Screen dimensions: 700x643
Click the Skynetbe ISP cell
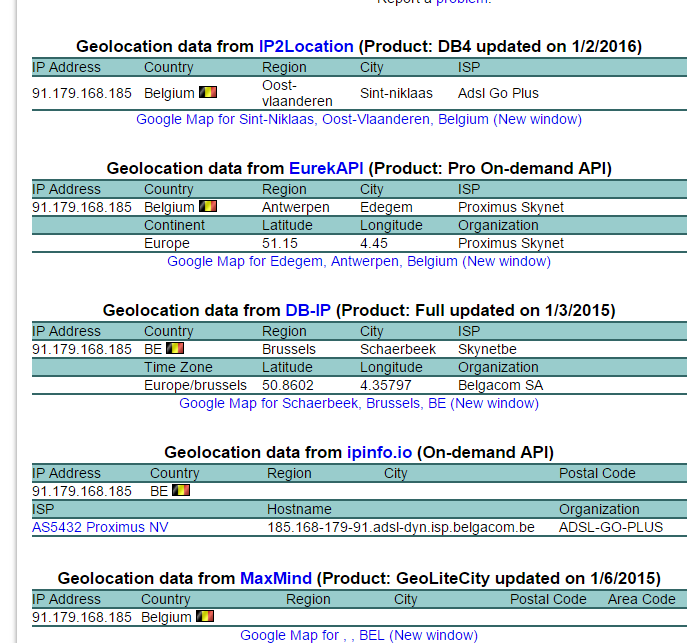(487, 349)
